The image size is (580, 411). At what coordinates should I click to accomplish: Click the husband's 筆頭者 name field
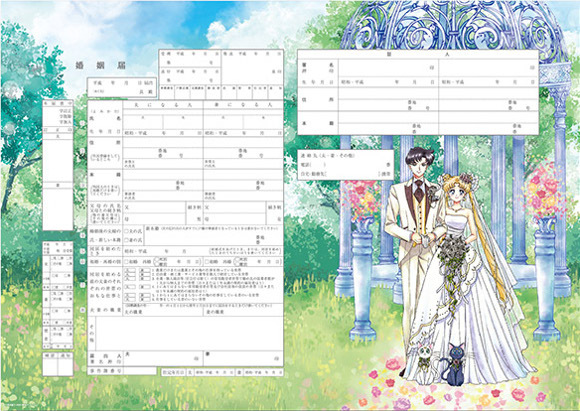click(163, 196)
